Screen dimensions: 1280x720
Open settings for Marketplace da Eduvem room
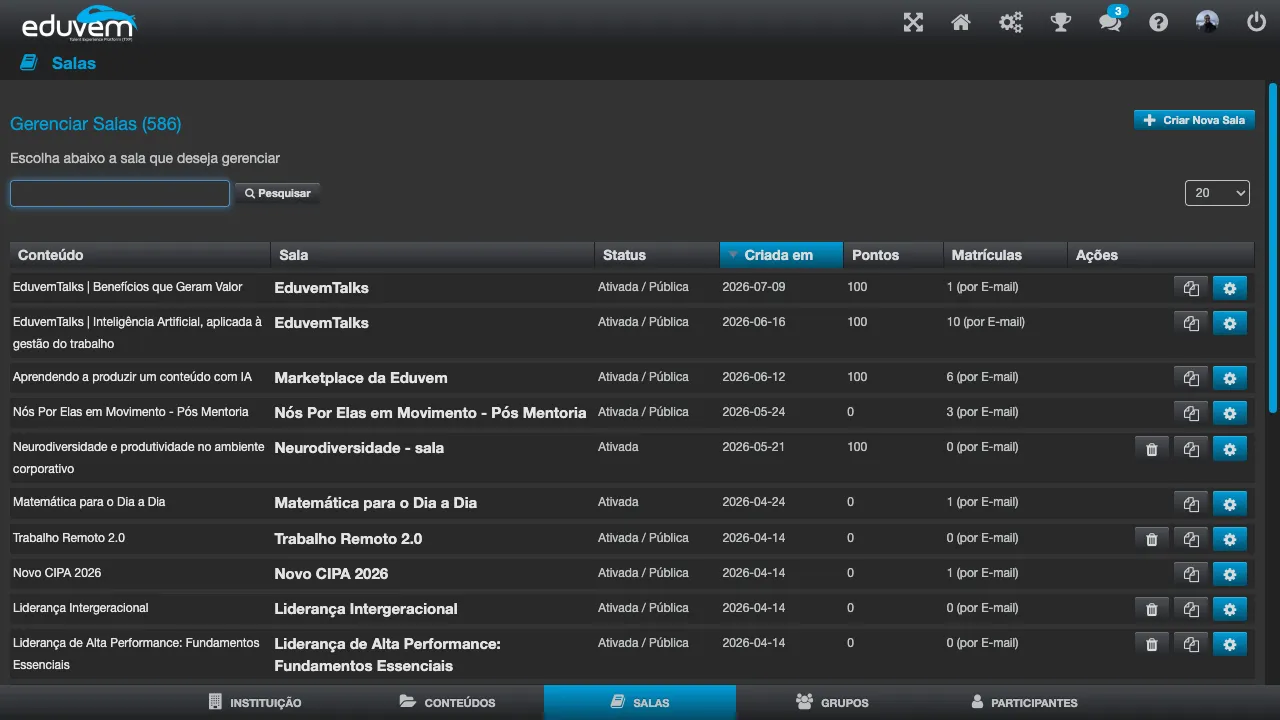pyautogui.click(x=1230, y=378)
